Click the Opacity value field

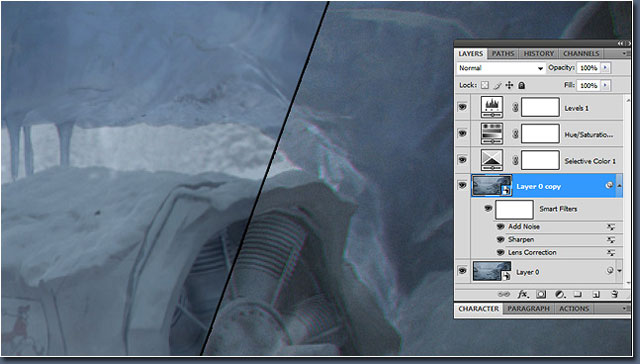coord(589,68)
